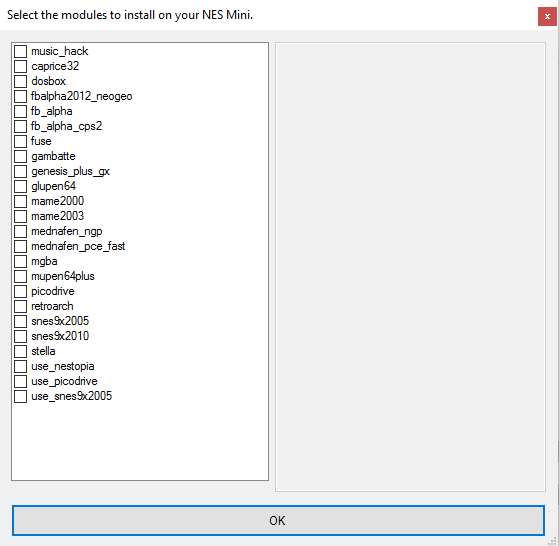
Task: Check the fuse module box
Action: pyautogui.click(x=20, y=141)
